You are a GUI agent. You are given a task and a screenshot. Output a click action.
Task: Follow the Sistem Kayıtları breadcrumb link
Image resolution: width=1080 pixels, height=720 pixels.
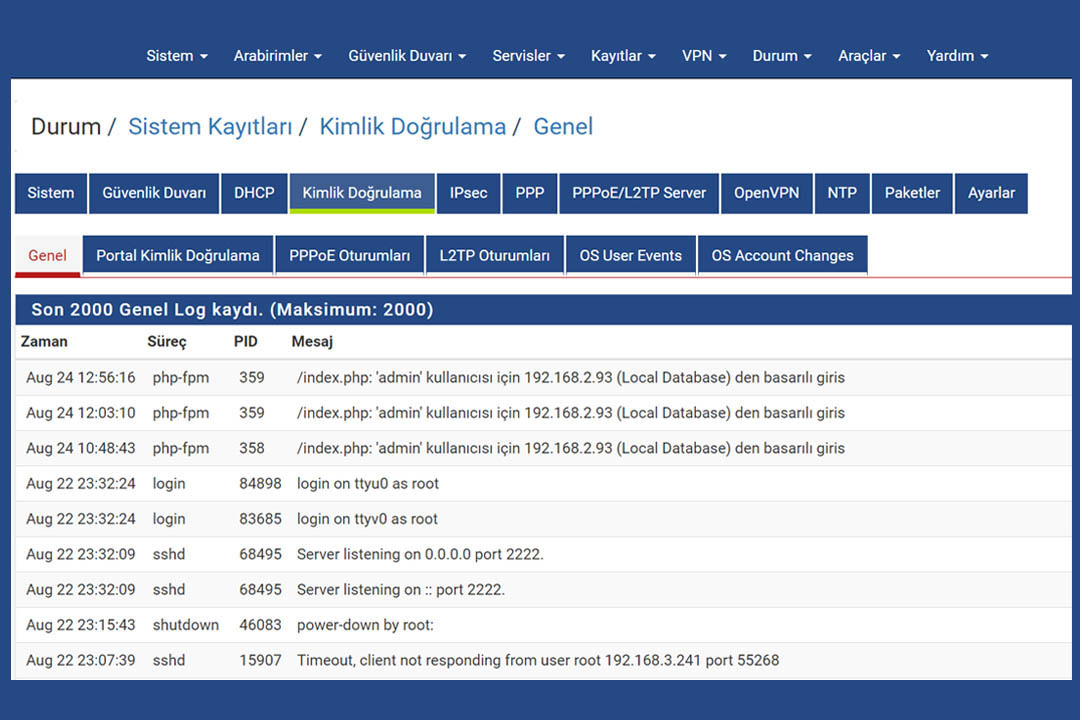(210, 127)
